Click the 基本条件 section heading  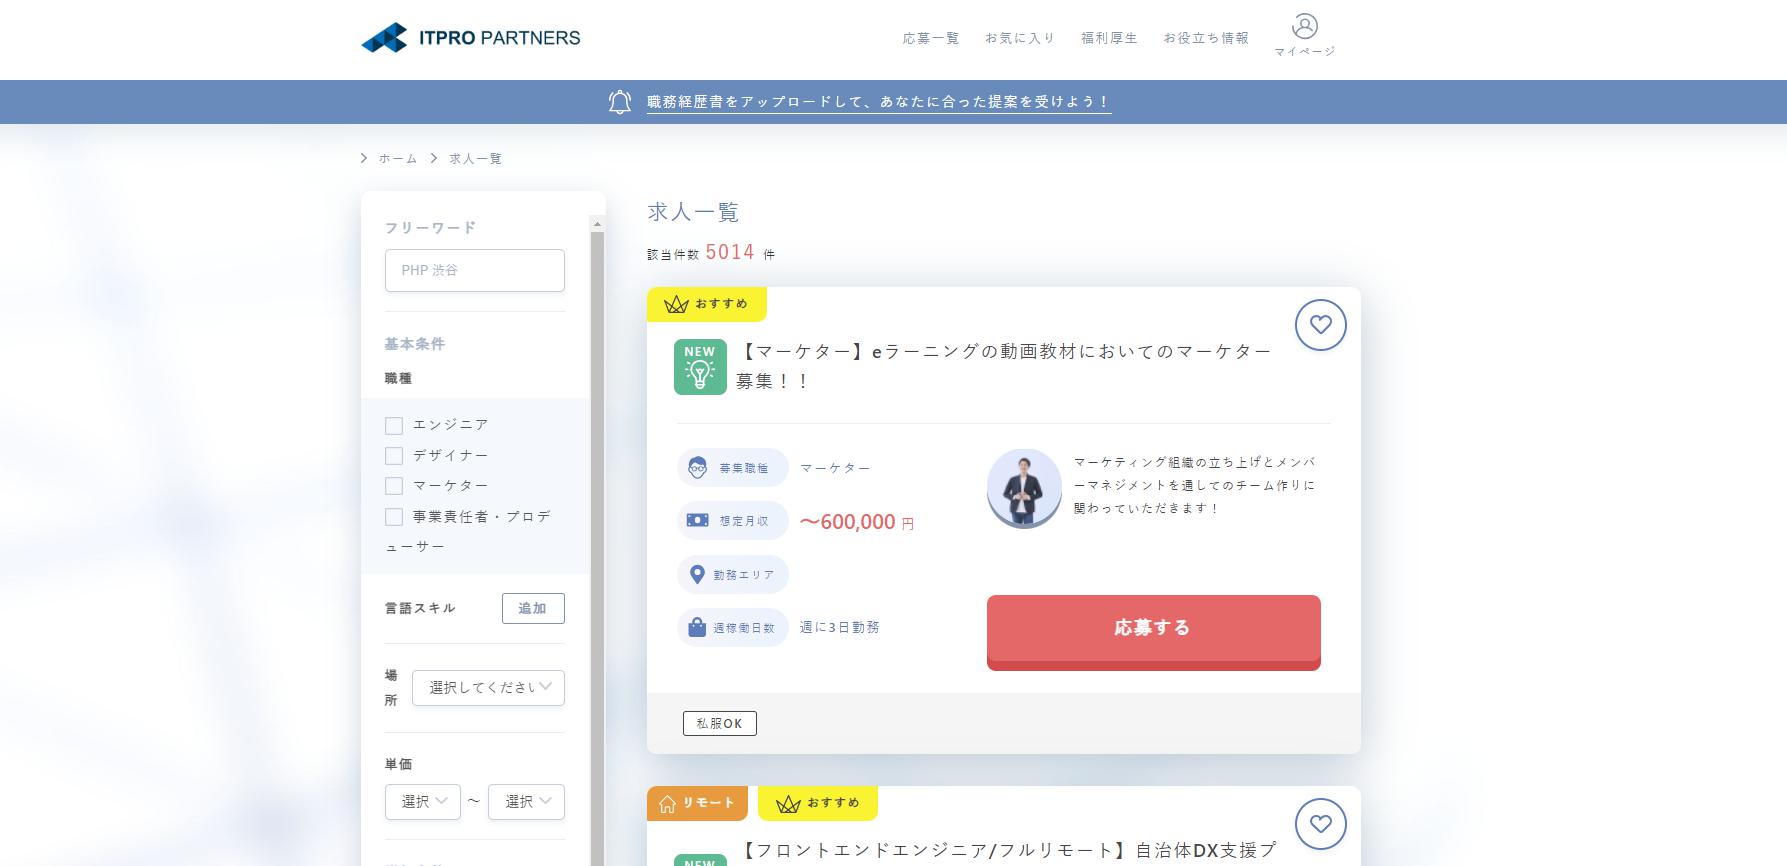coord(415,344)
